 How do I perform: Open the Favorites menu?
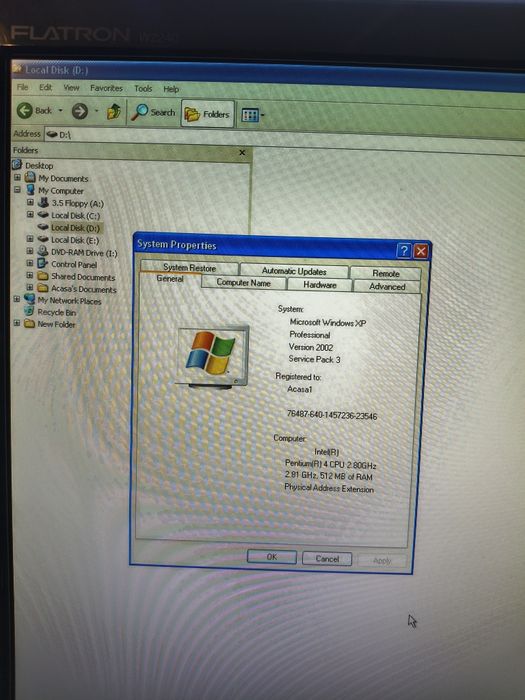pos(106,88)
